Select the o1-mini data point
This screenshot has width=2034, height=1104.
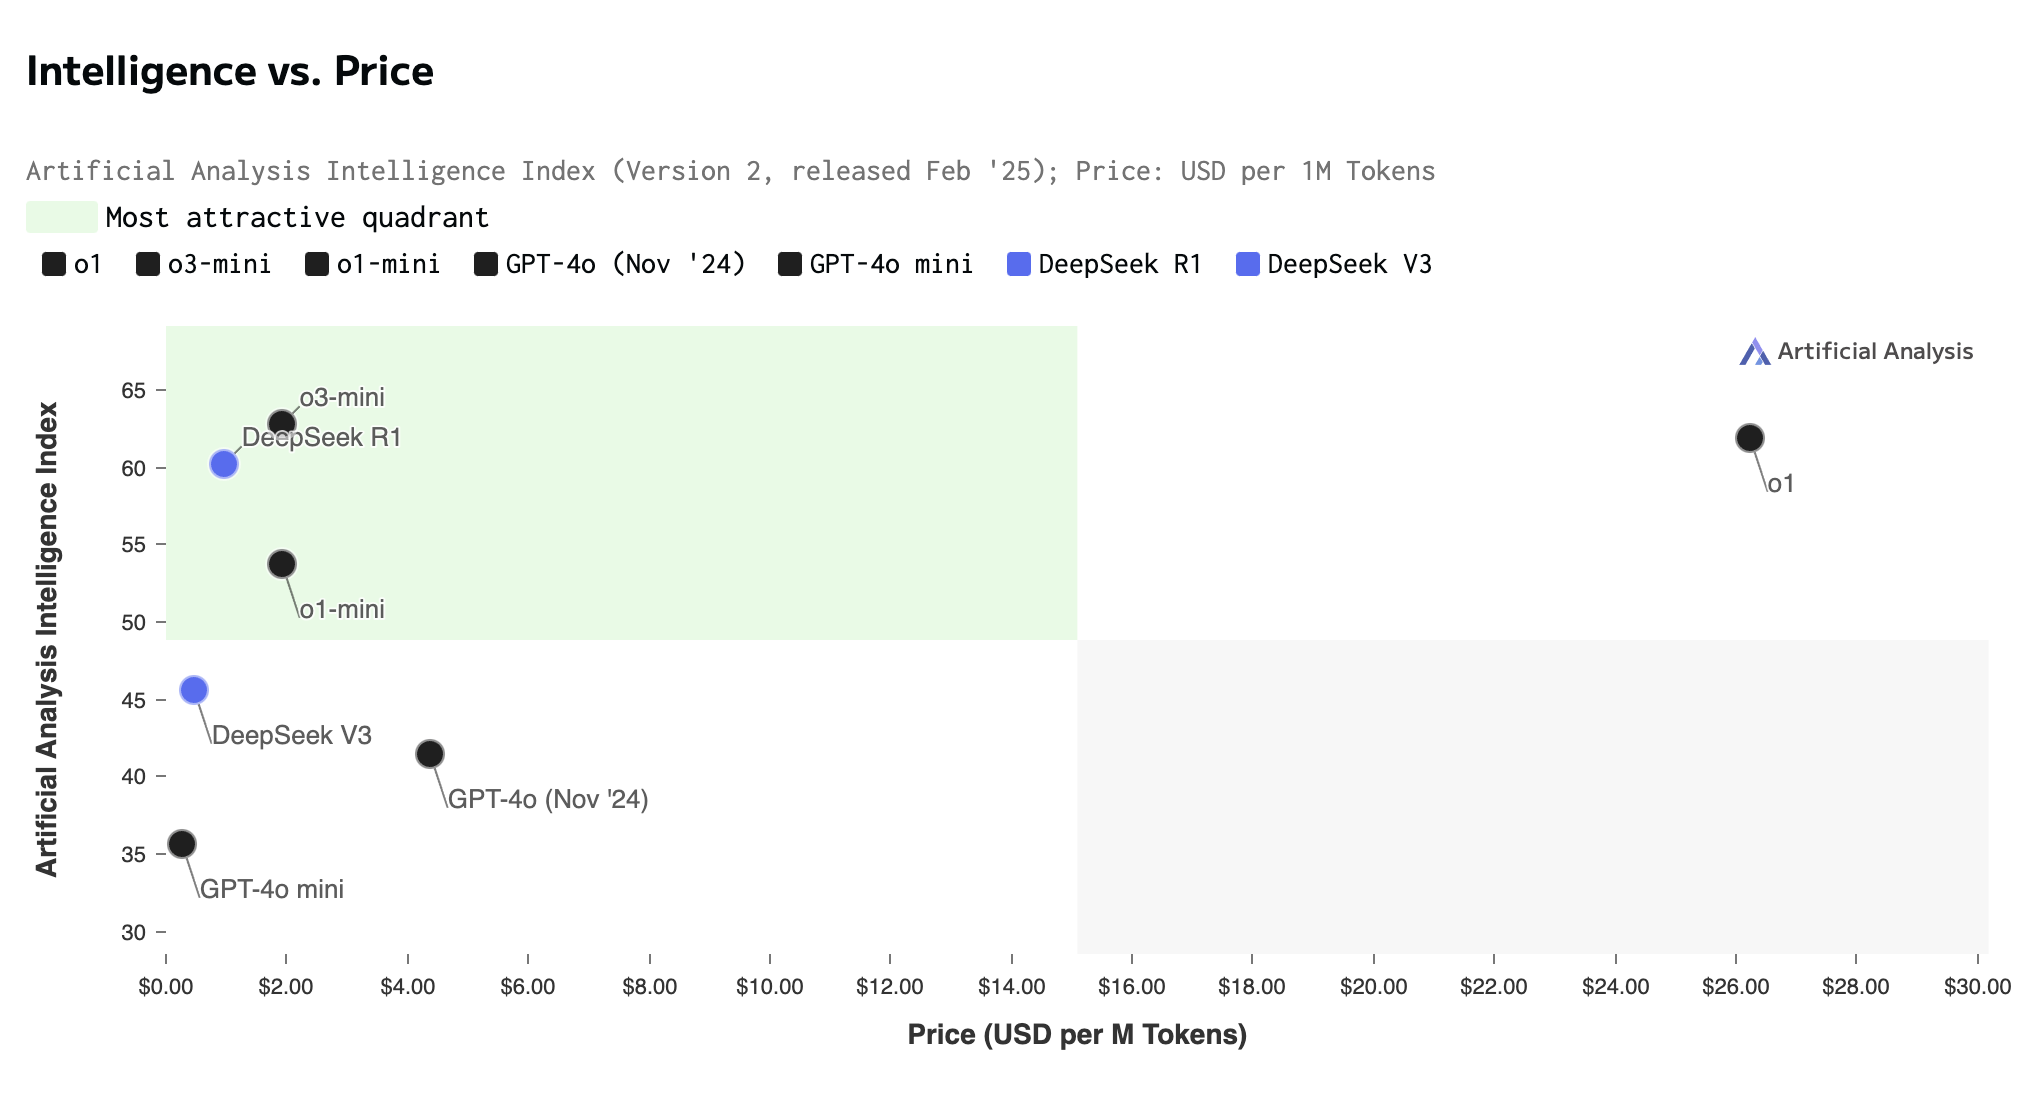point(282,564)
